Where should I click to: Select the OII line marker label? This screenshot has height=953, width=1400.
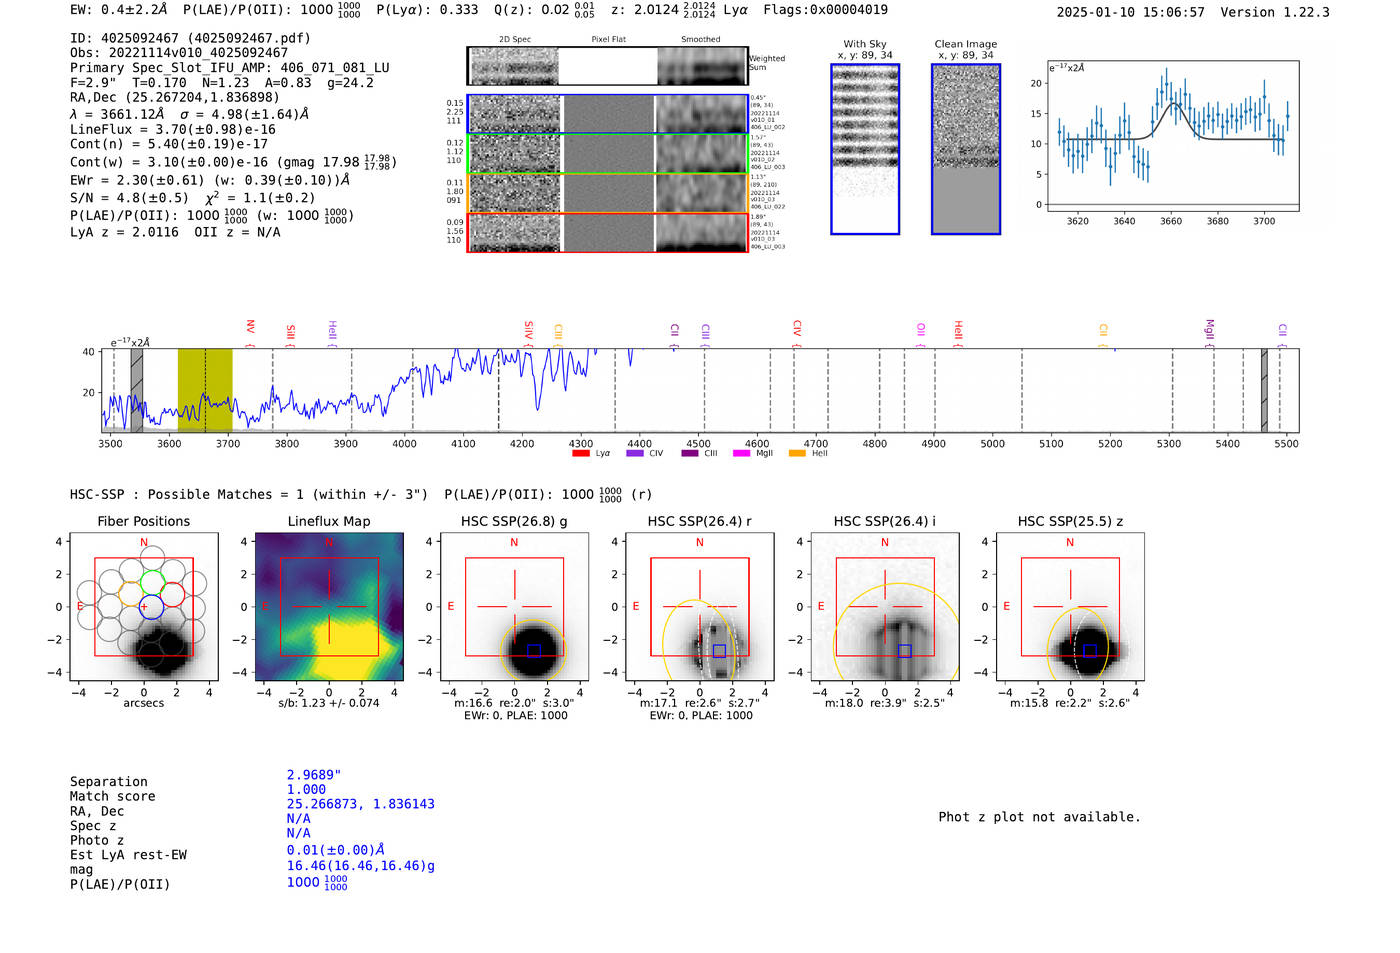921,329
